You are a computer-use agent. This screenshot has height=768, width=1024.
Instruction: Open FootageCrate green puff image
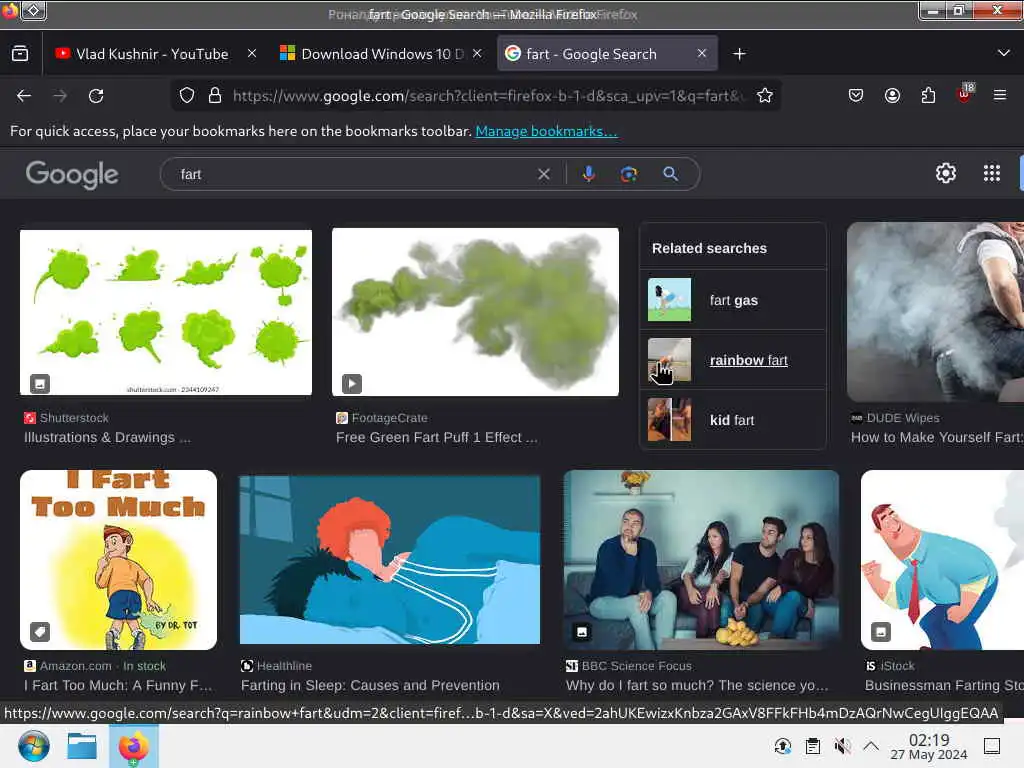click(x=475, y=312)
